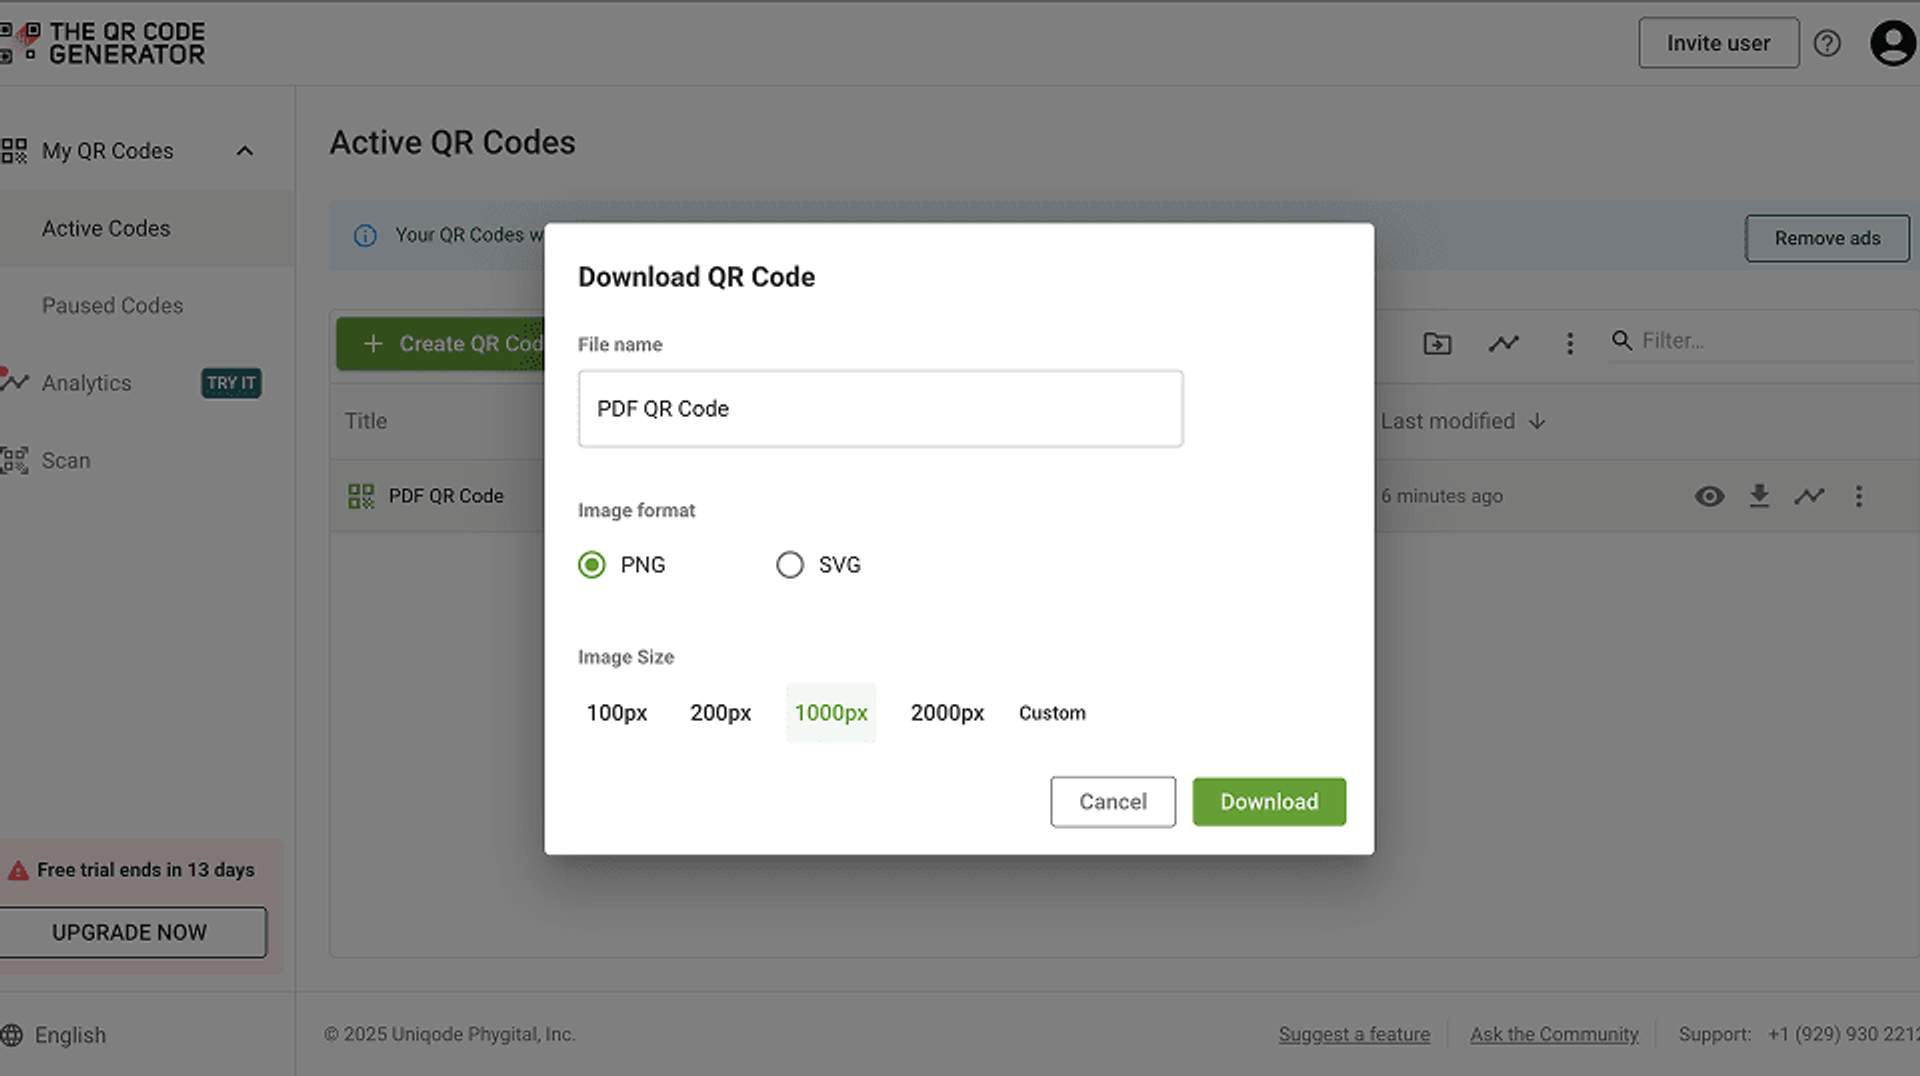Open Scan in the sidebar
Screen dimensions: 1920x1076
click(66, 461)
